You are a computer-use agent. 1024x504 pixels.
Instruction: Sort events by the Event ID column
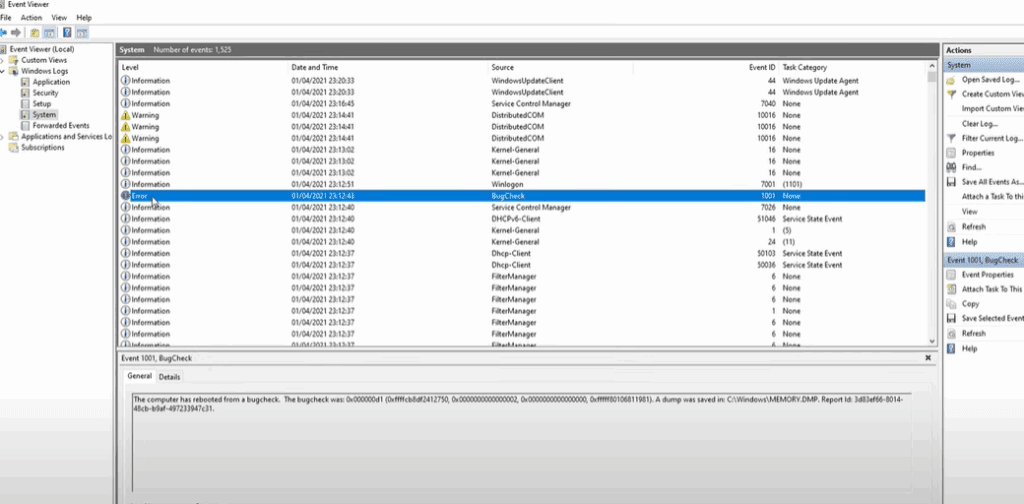pos(762,67)
